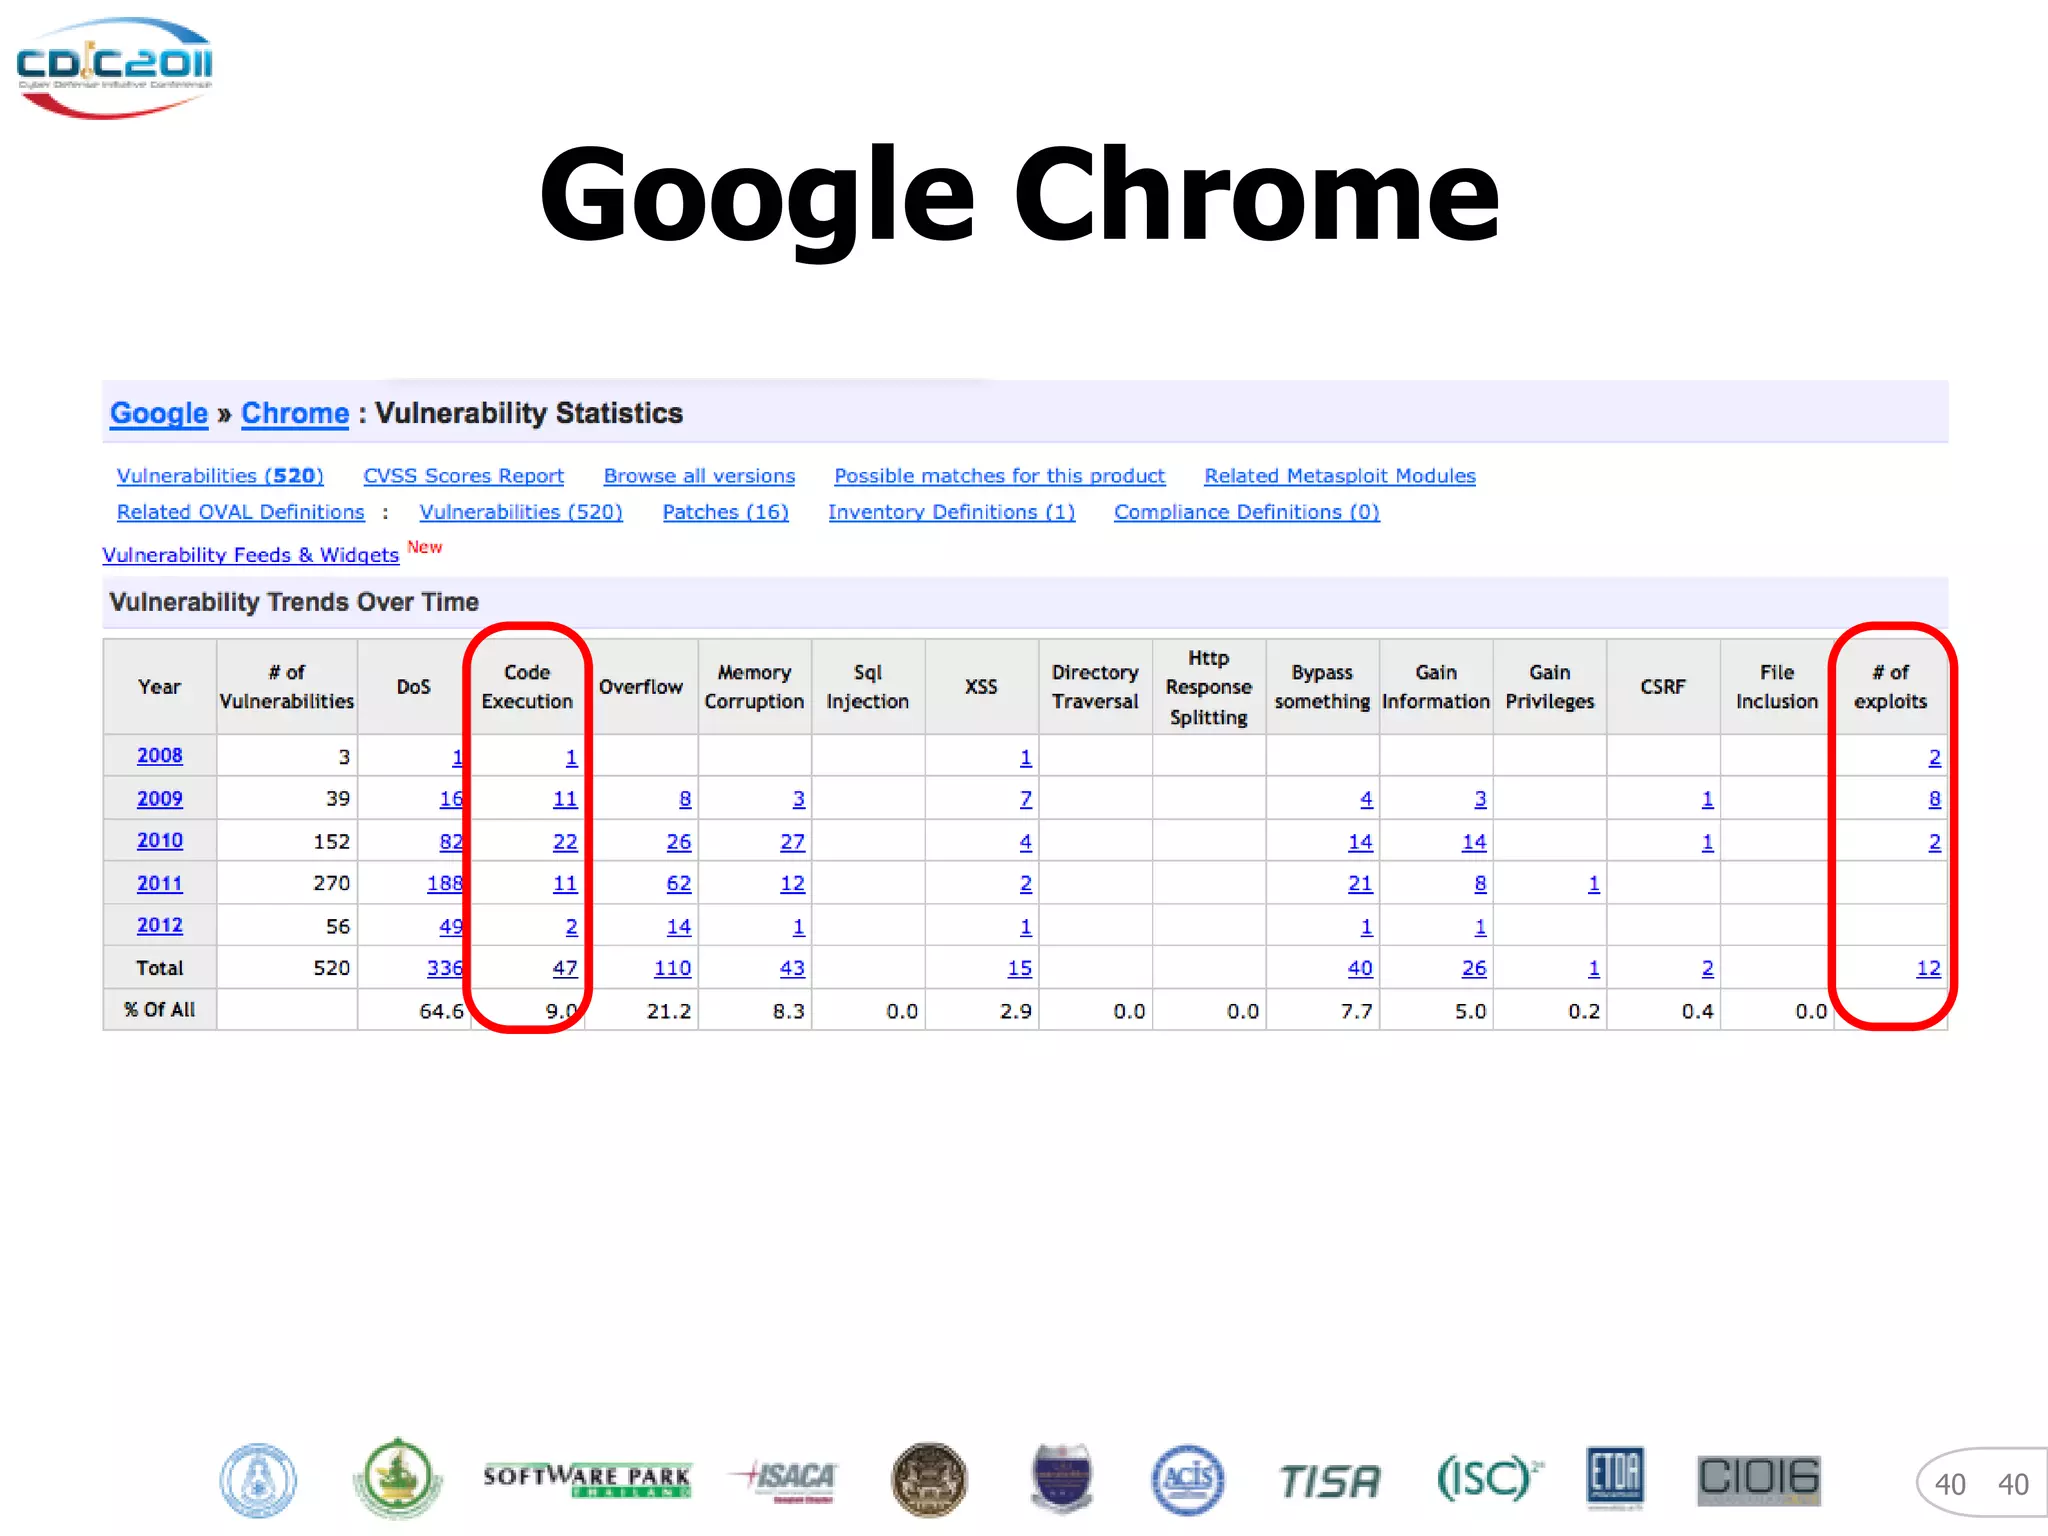Open Related OVAL Definitions link
Image resolution: width=2048 pixels, height=1536 pixels.
[x=241, y=512]
